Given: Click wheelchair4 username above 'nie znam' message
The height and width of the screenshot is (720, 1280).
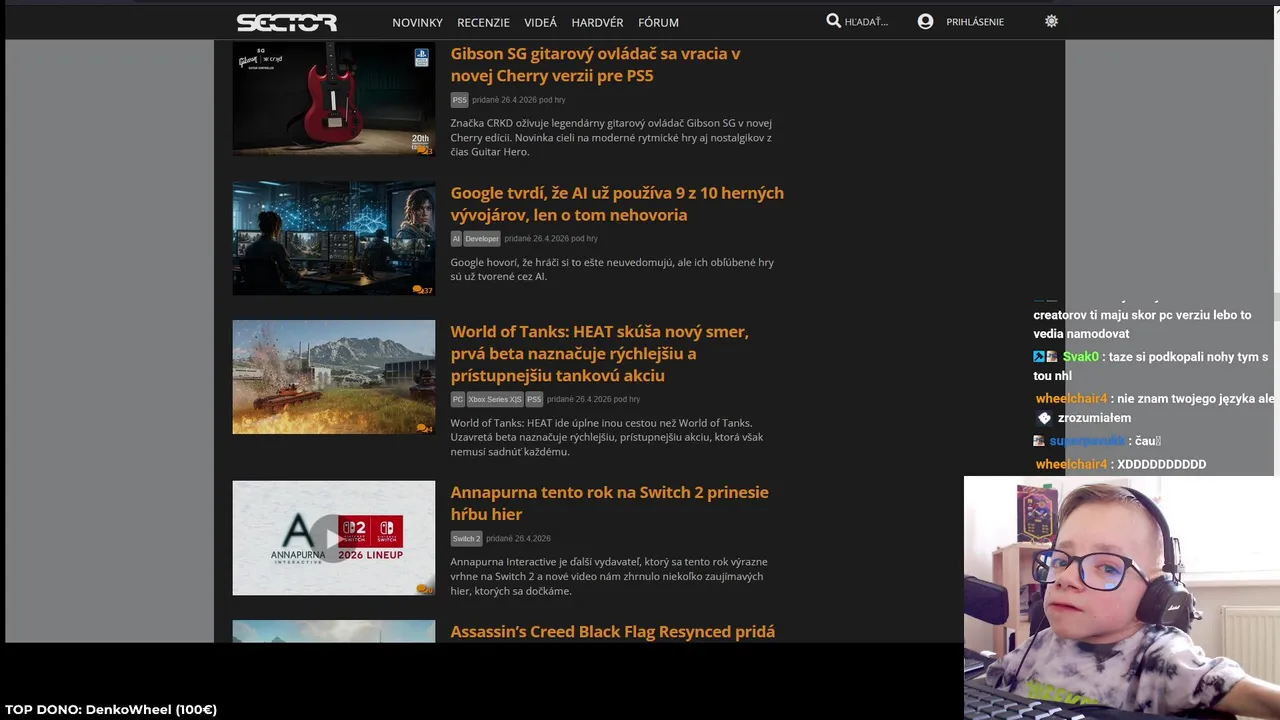Looking at the screenshot, I should click(x=1071, y=399).
